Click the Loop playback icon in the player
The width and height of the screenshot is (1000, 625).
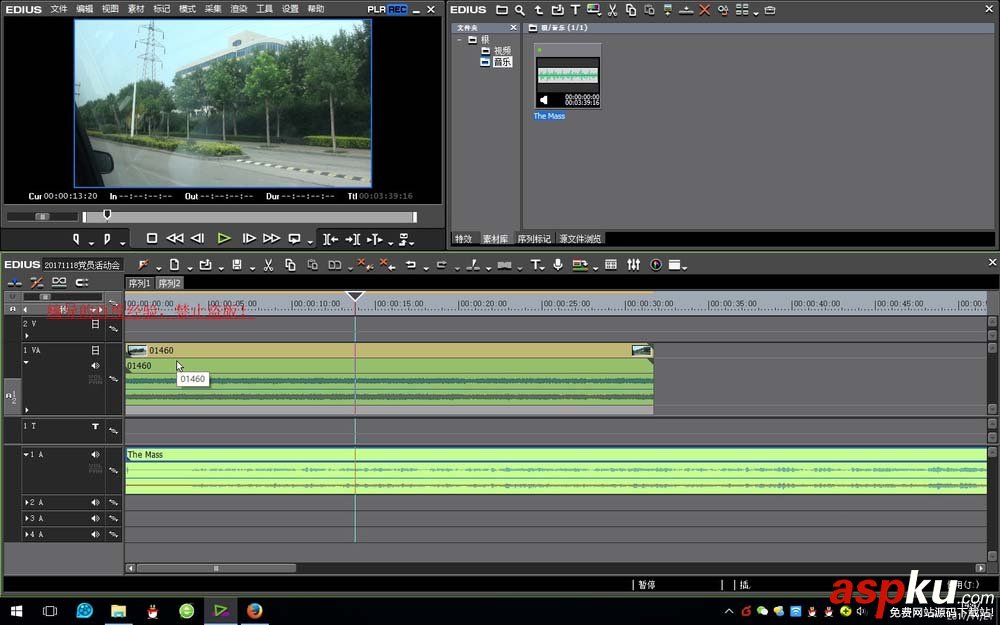(294, 239)
